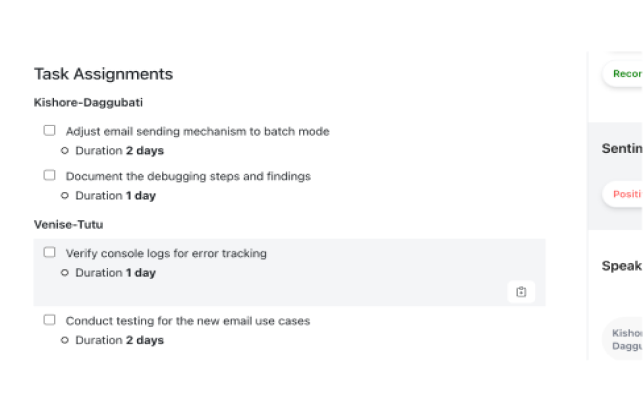Viewport: 643px width, 410px height.
Task: Click text Adjust email sending mechanism to batch mode
Action: pos(197,131)
